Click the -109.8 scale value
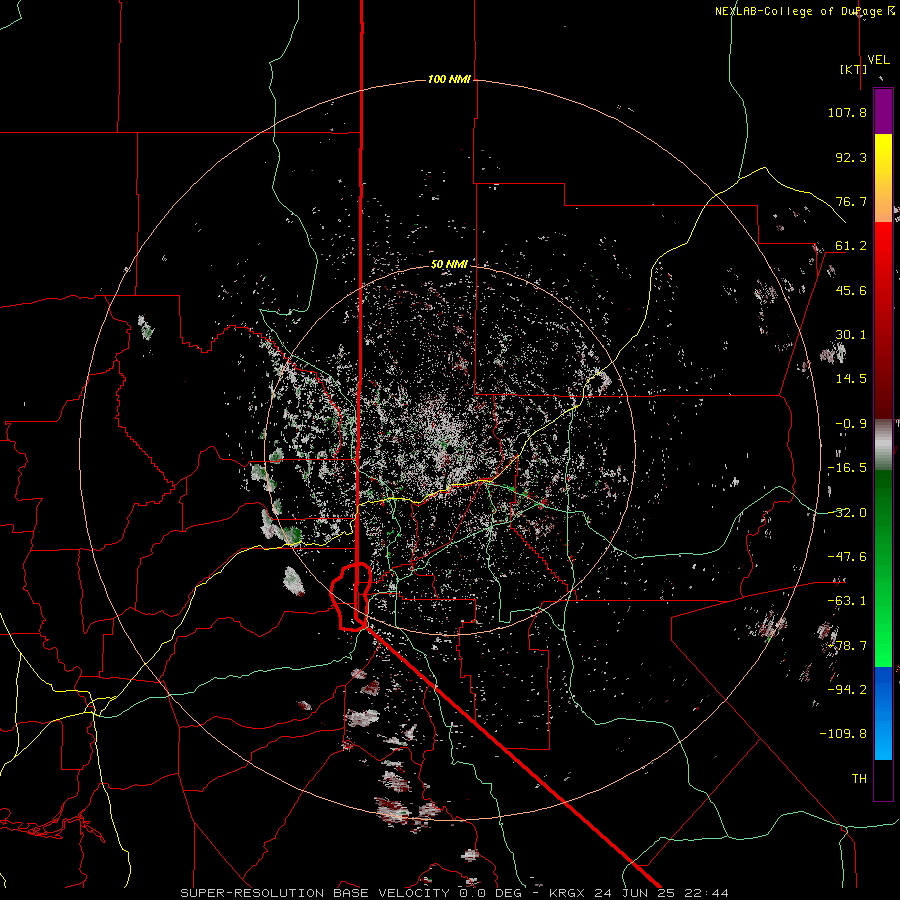 [843, 734]
